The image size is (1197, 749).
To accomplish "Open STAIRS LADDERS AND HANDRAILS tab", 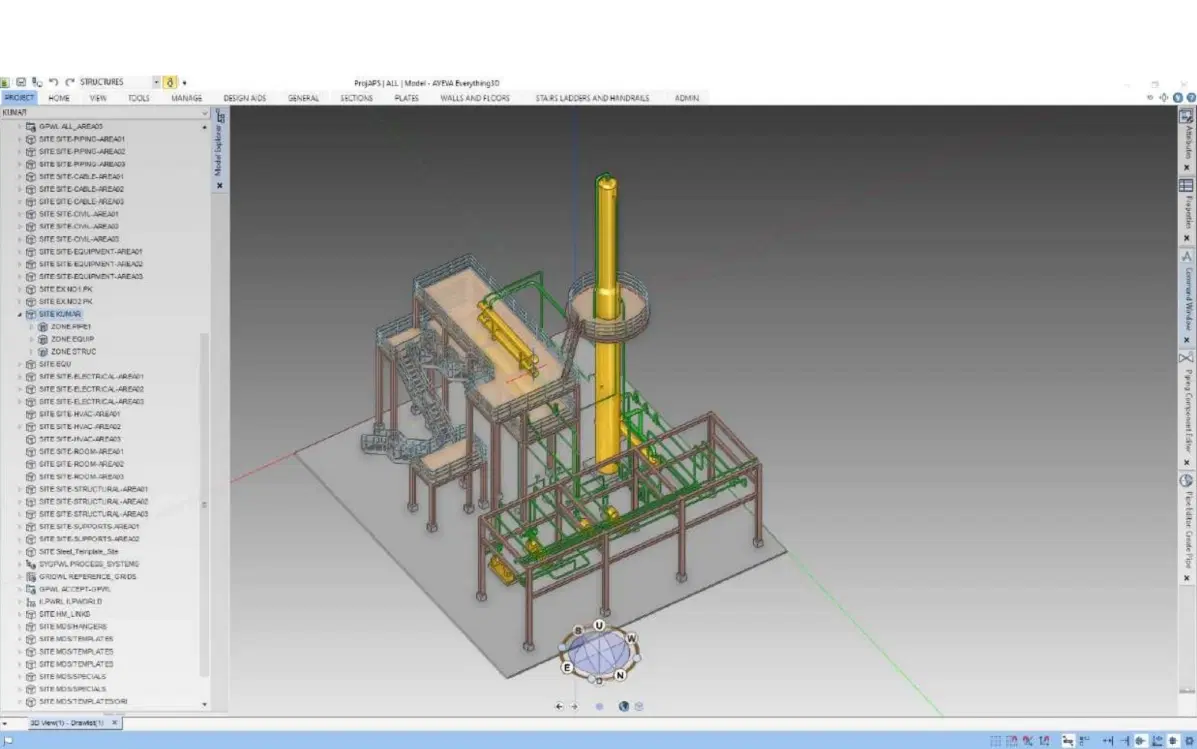I will (592, 98).
